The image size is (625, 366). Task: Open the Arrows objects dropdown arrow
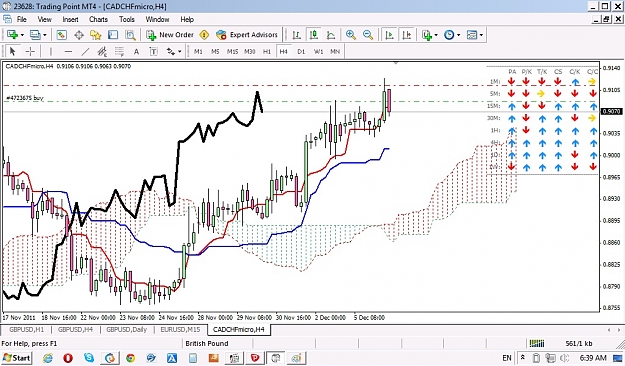click(180, 51)
